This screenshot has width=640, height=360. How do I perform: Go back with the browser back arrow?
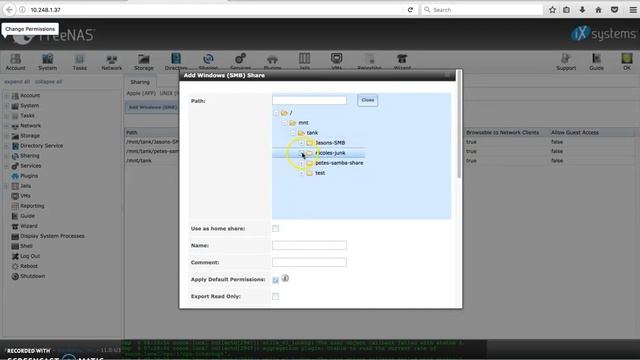pyautogui.click(x=9, y=9)
